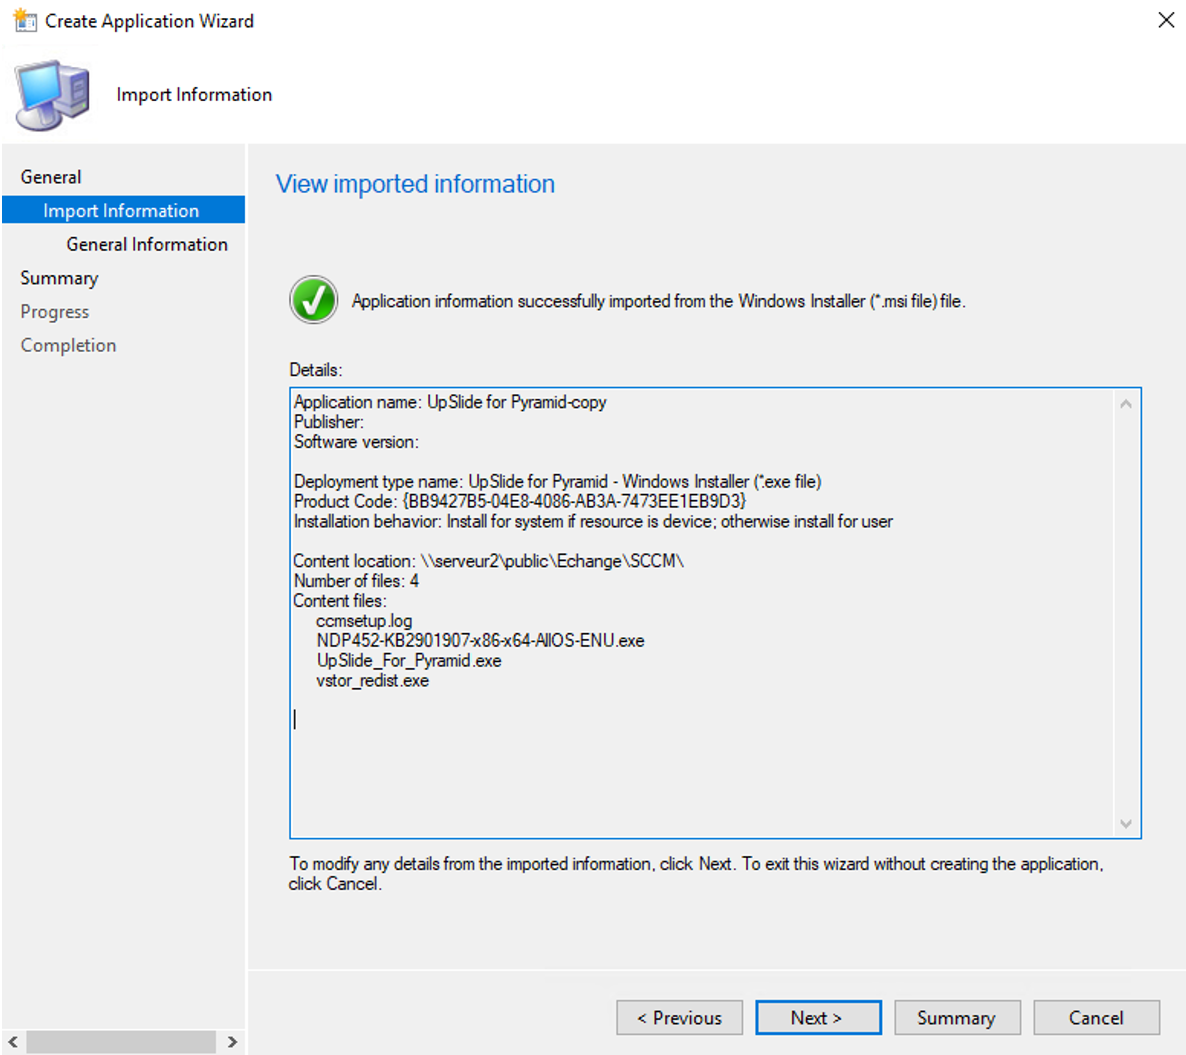Viewport: 1186px width, 1055px height.
Task: Click the 'Application name: UpSlide for Pyramid-copy' line
Action: [x=450, y=402]
